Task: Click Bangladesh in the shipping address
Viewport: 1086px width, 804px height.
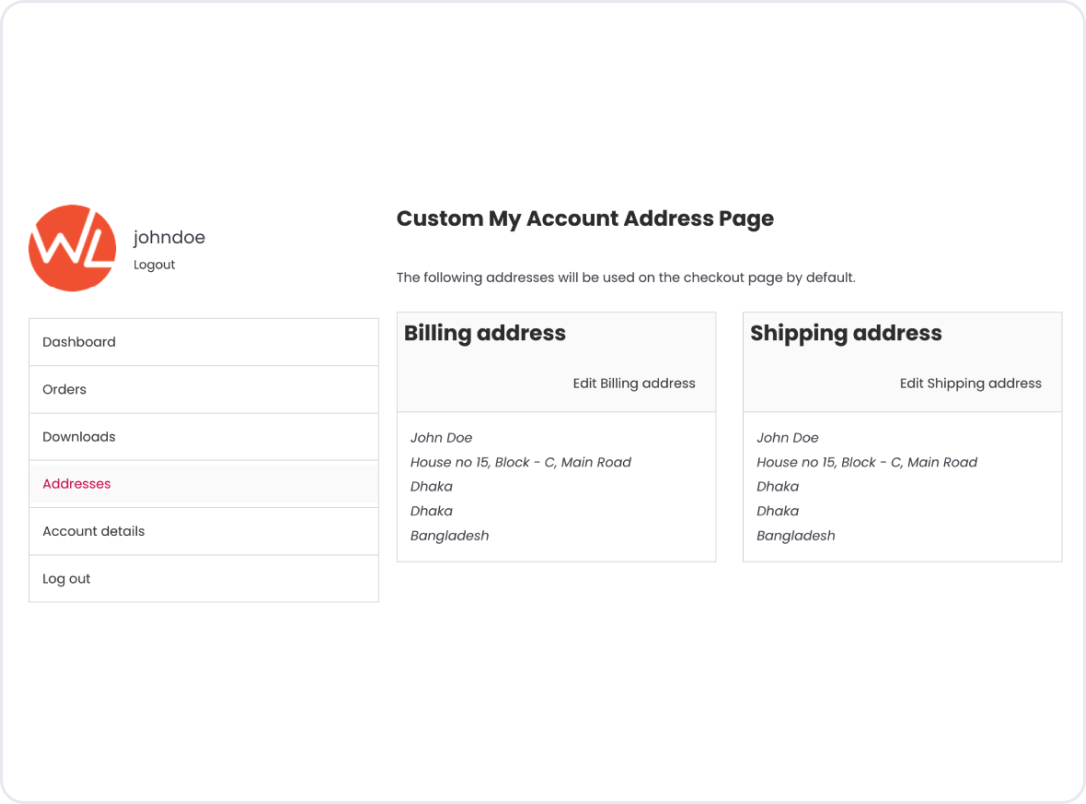Action: point(795,536)
